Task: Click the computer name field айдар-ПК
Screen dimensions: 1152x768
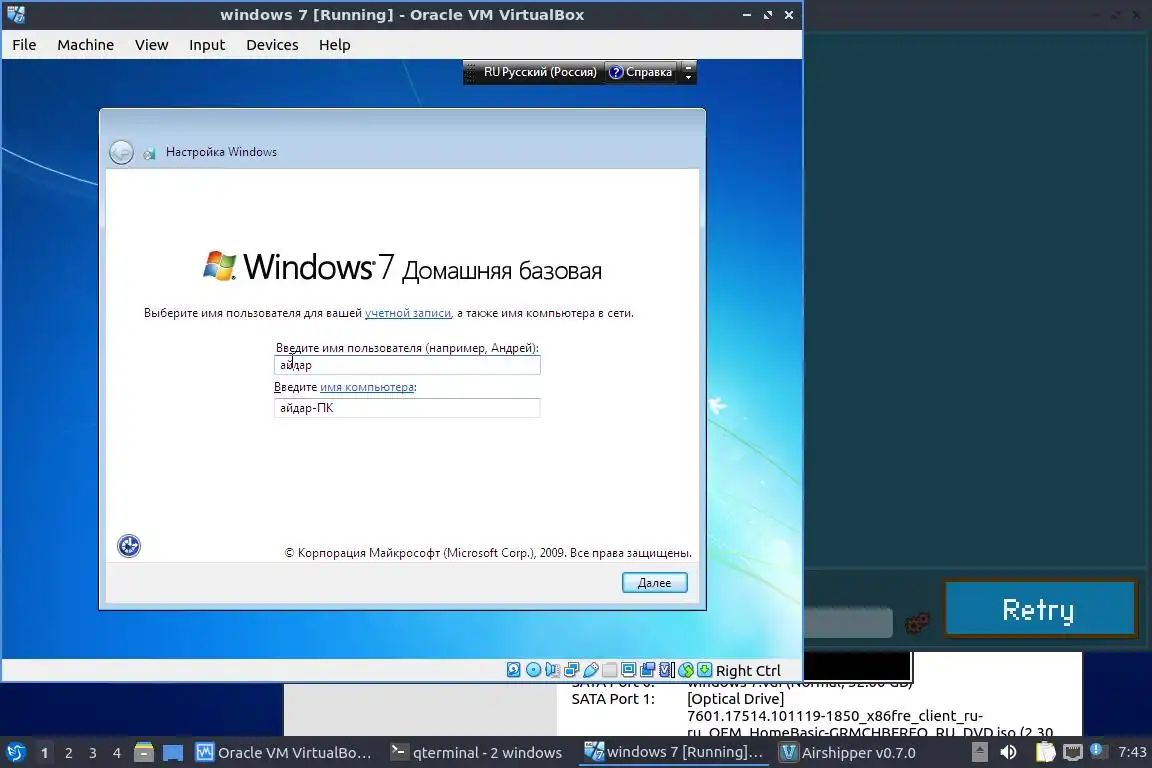Action: [x=407, y=408]
